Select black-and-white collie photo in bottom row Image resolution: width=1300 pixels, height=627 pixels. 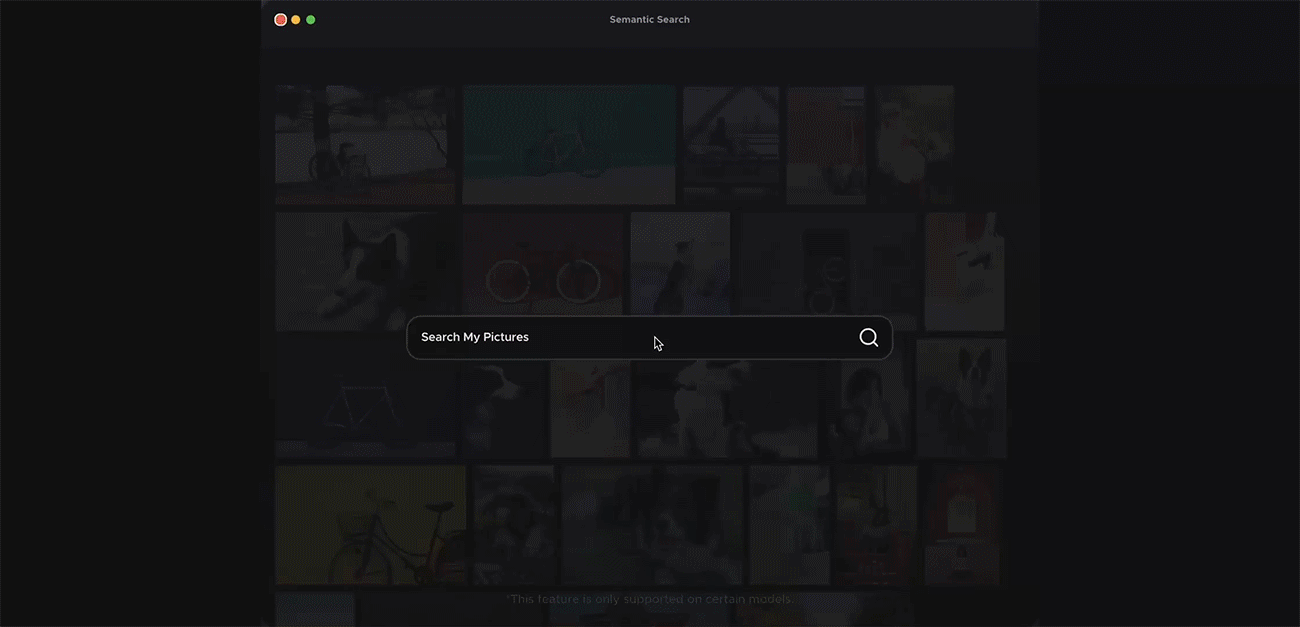(652, 525)
